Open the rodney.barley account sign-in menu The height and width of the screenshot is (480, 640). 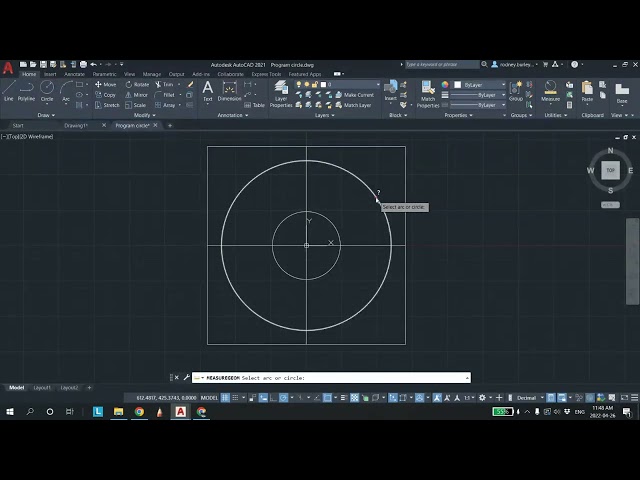(515, 64)
